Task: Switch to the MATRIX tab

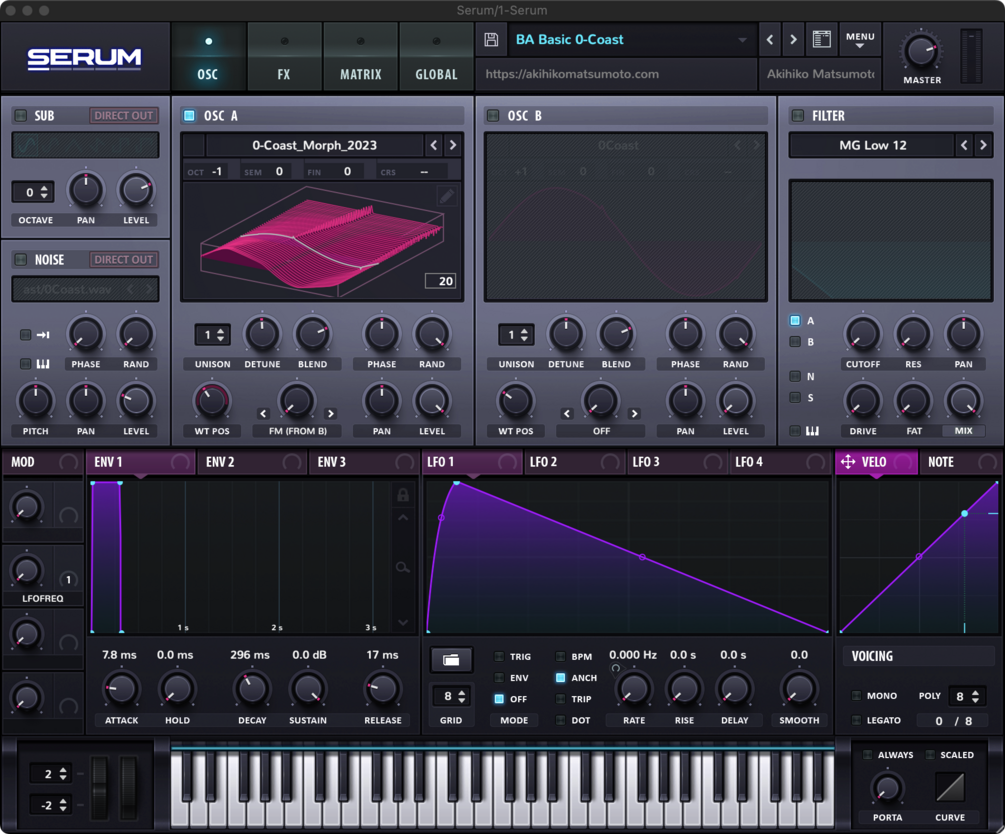Action: pos(360,58)
